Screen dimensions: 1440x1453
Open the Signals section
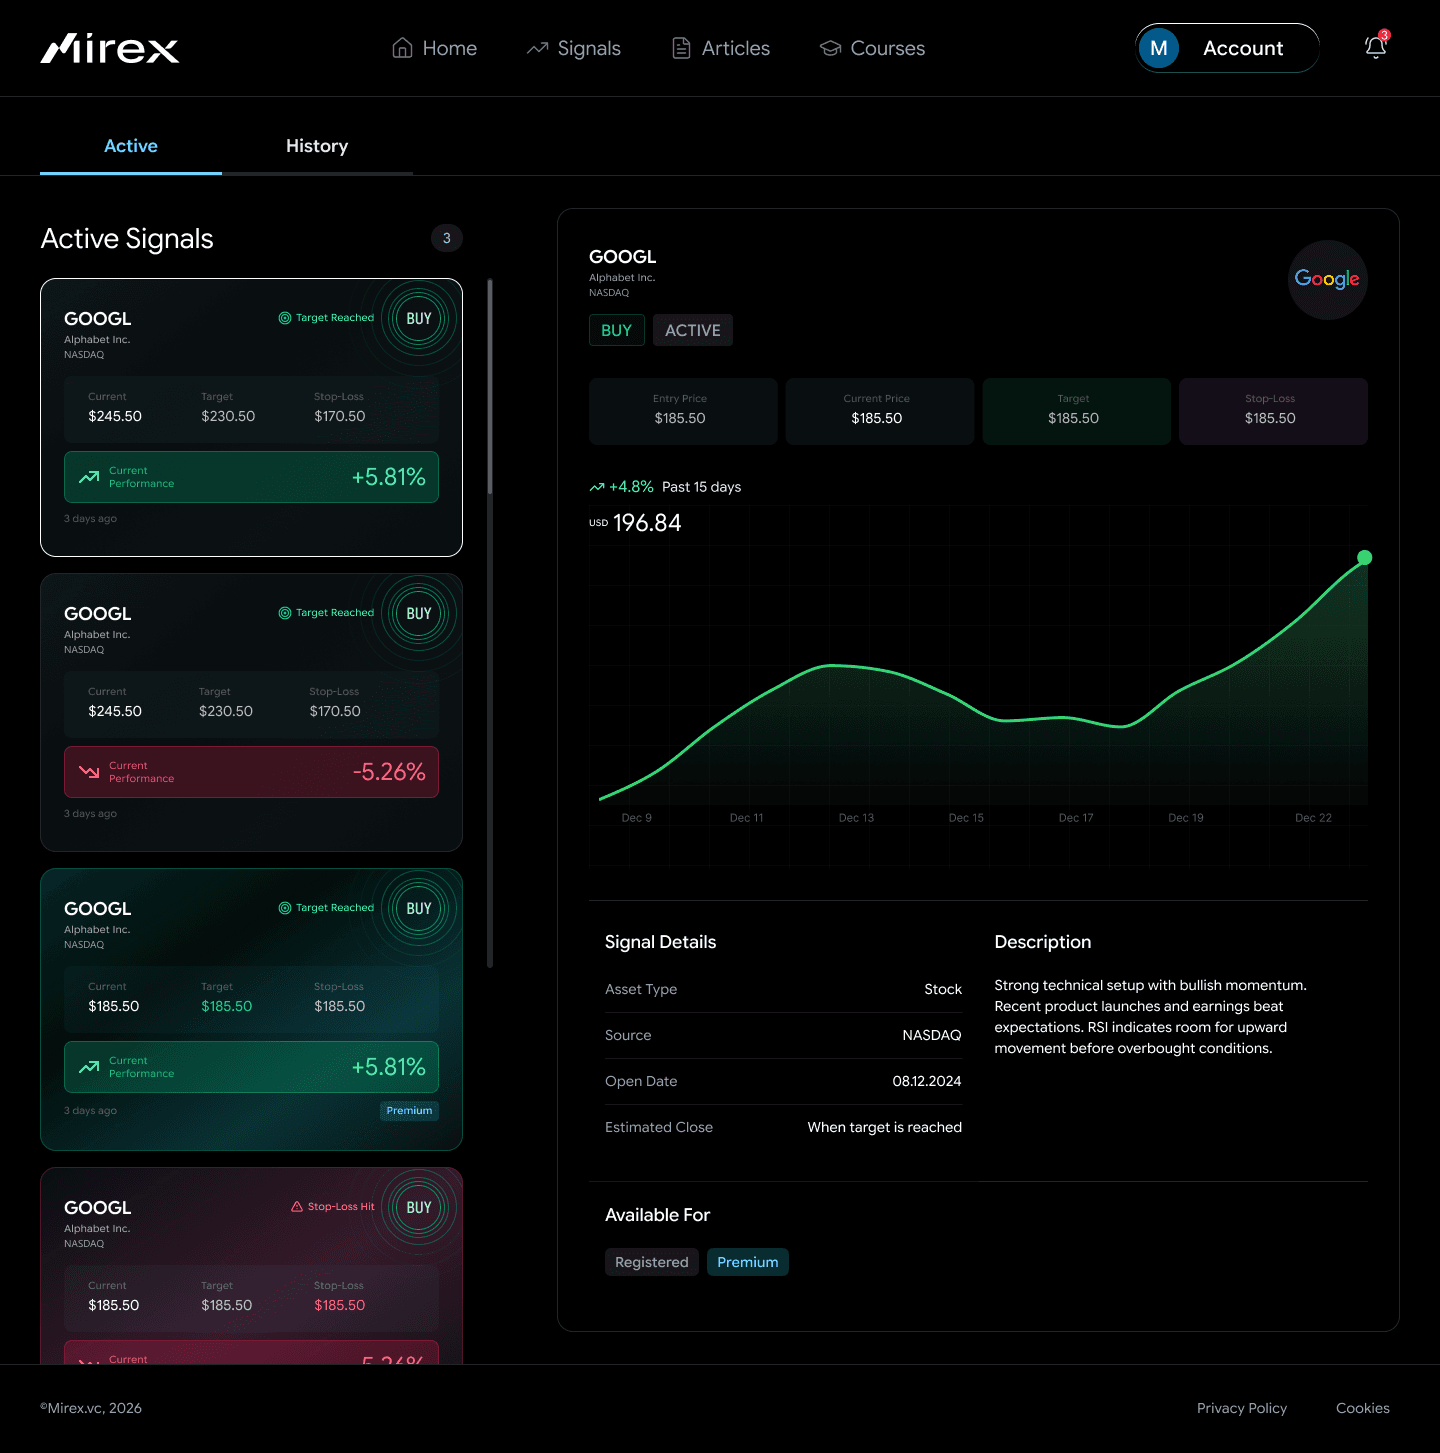(x=574, y=48)
